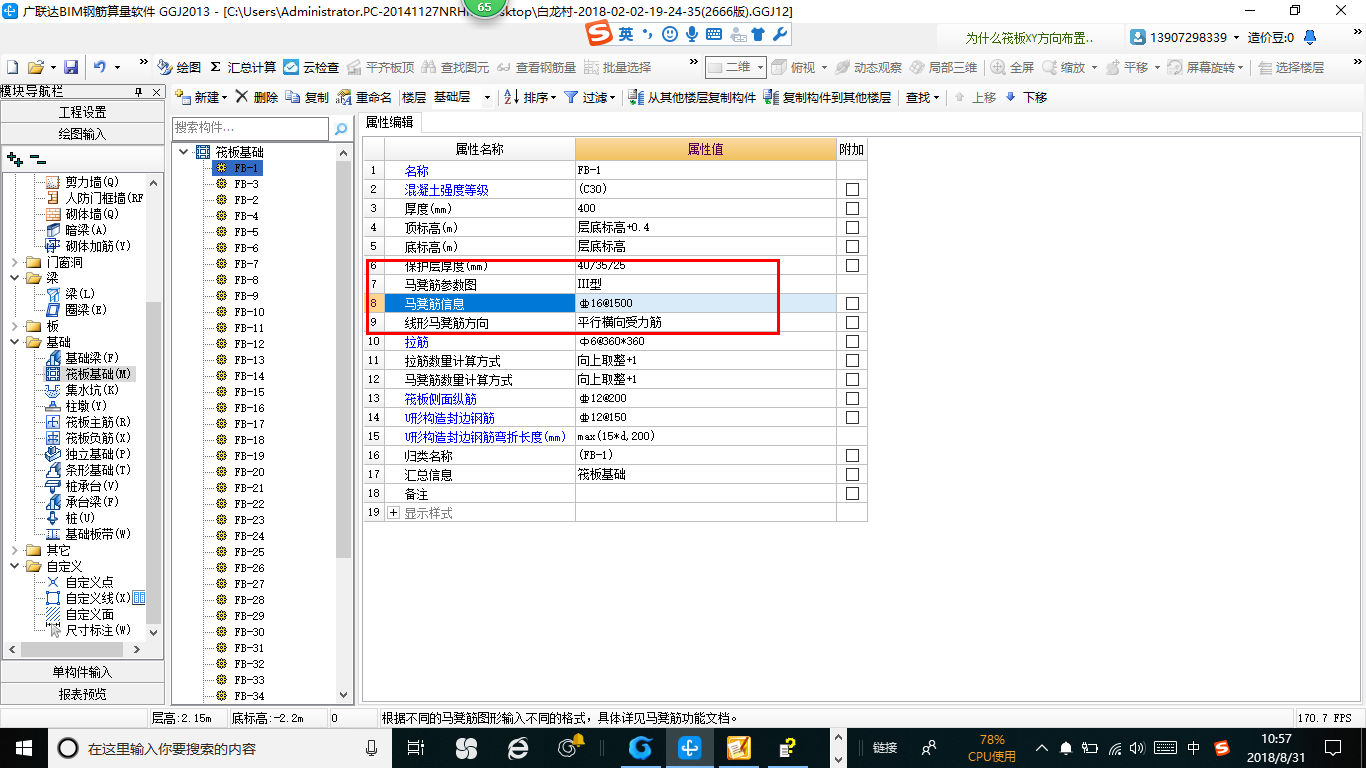Open 基础层 floor dropdown
The image size is (1366, 768).
click(x=487, y=97)
